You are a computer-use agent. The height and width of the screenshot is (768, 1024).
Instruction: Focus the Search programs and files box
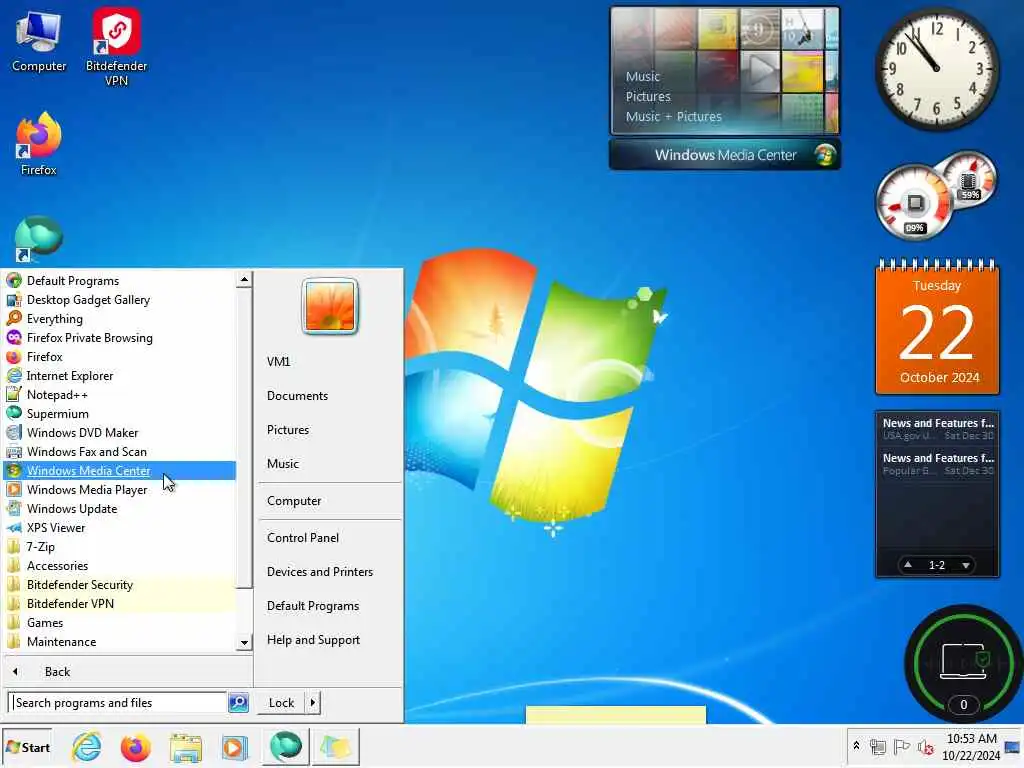coord(118,703)
